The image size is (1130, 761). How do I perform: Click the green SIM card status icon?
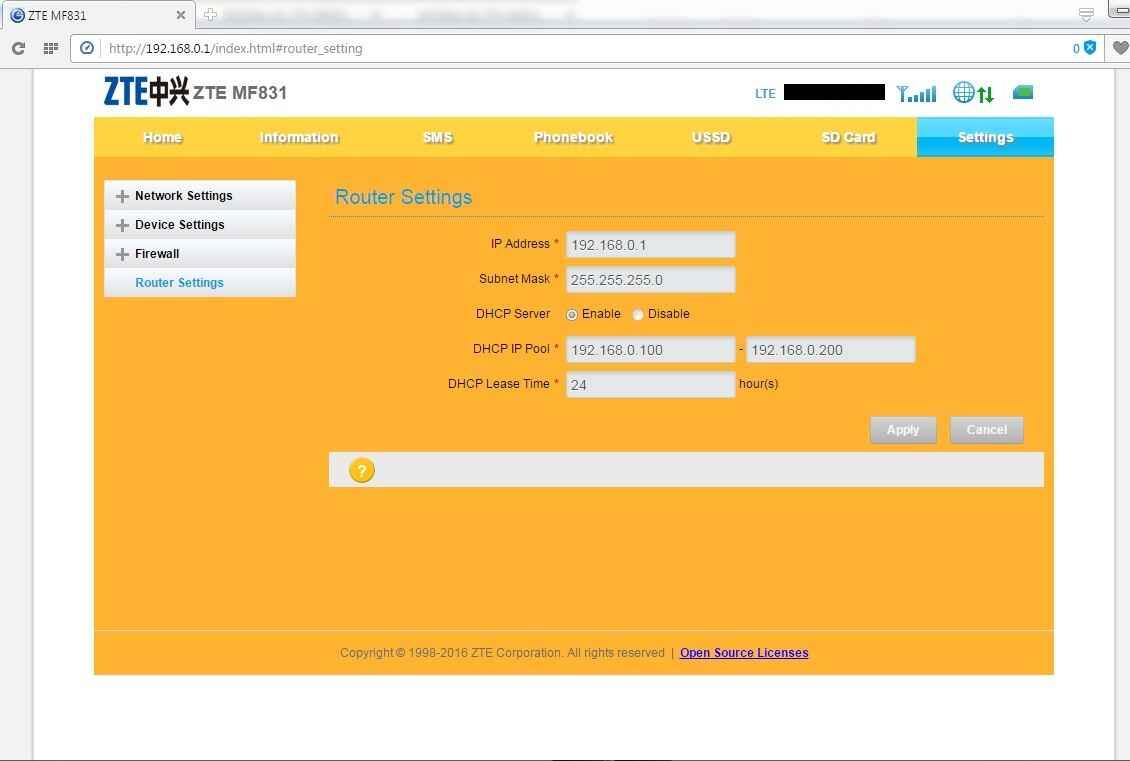1023,92
